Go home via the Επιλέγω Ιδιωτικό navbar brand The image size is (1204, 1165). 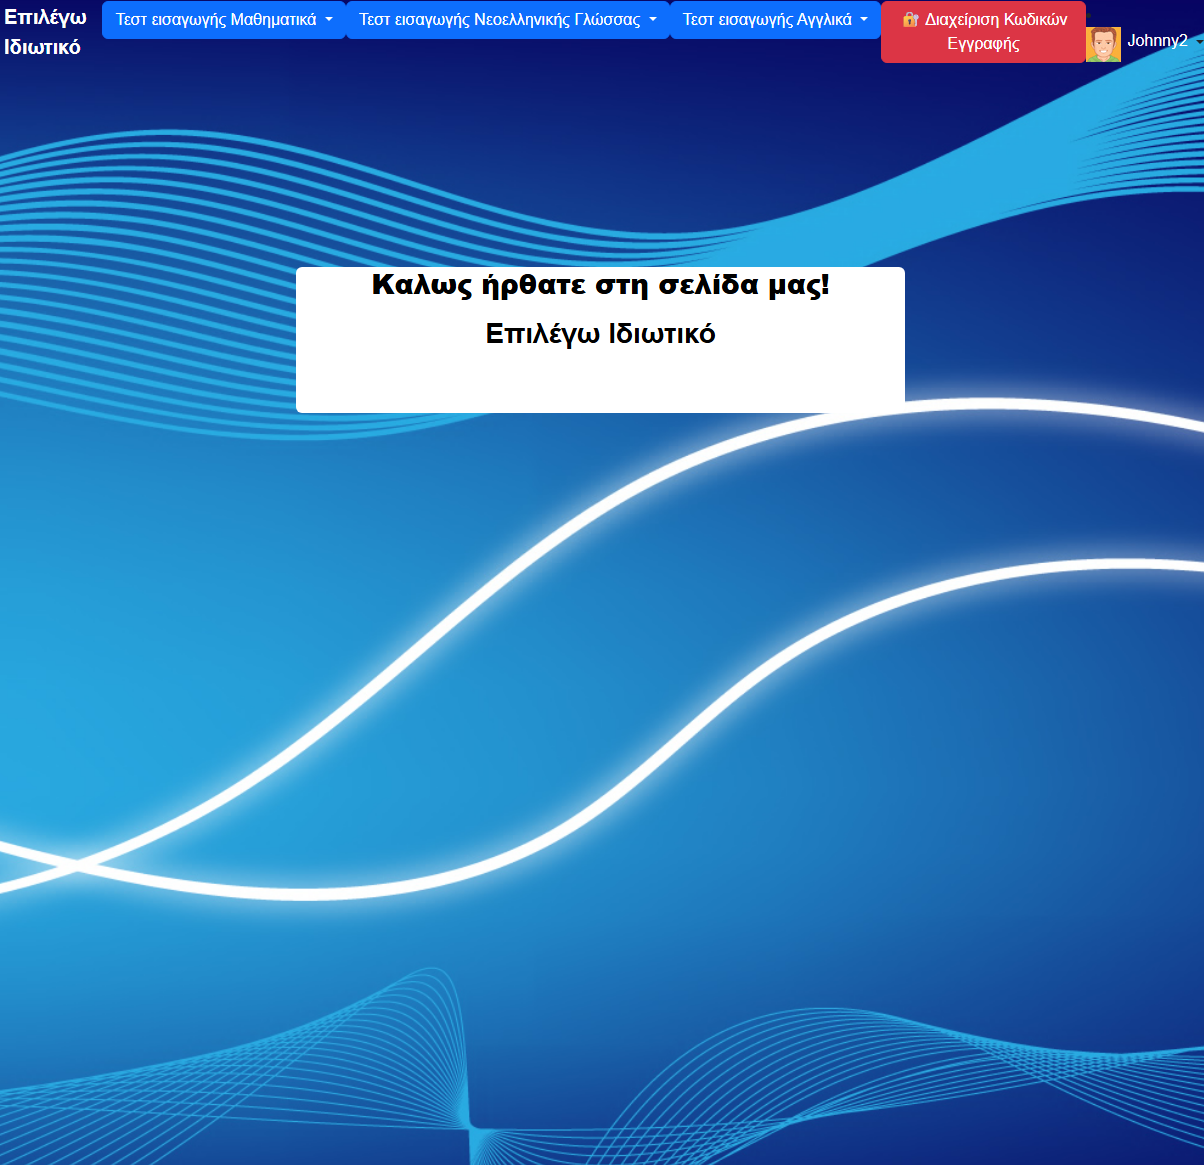(x=45, y=32)
